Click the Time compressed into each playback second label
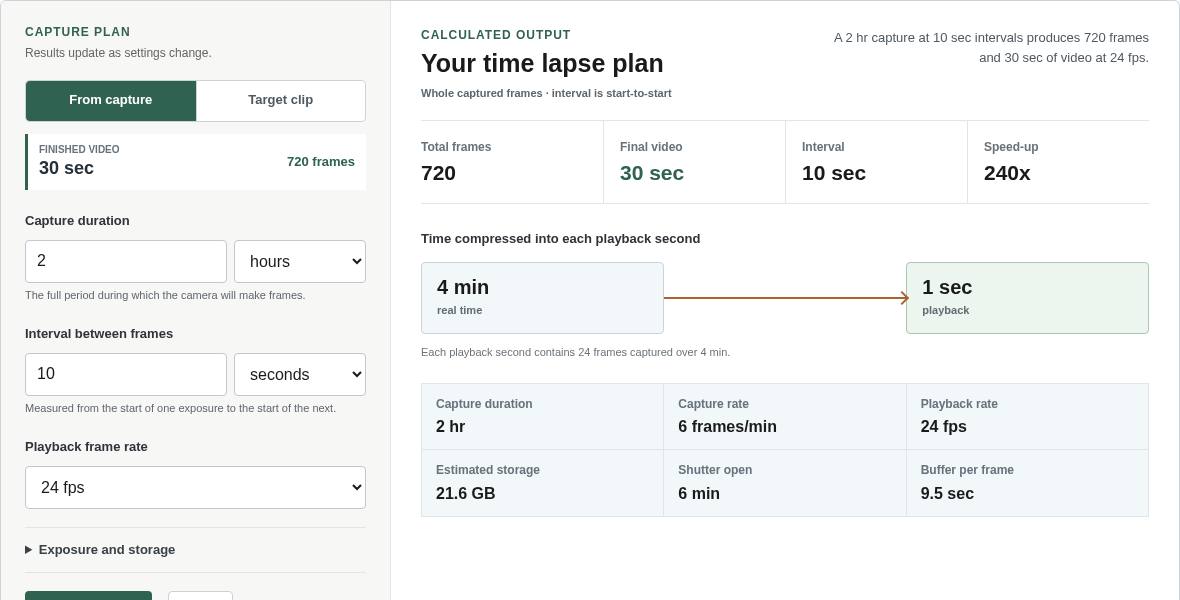Viewport: 1180px width, 600px height. [561, 239]
